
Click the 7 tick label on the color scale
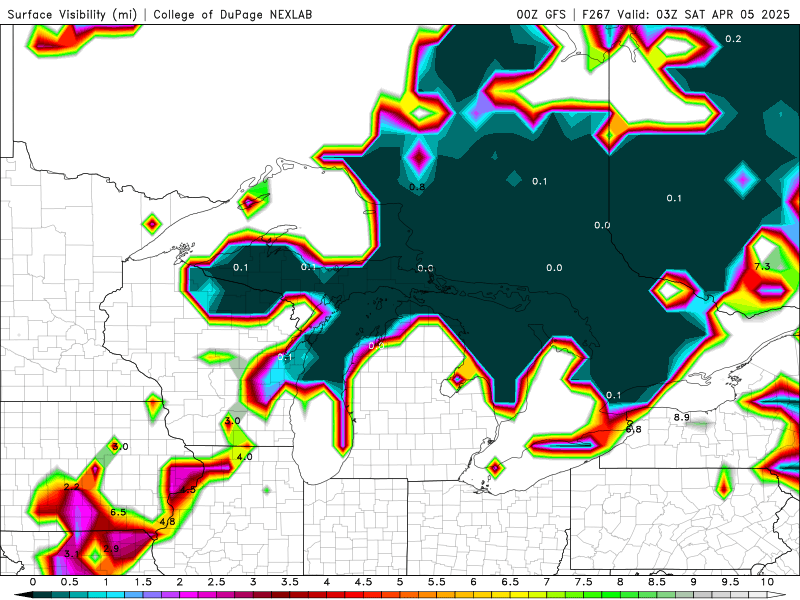coord(547,582)
